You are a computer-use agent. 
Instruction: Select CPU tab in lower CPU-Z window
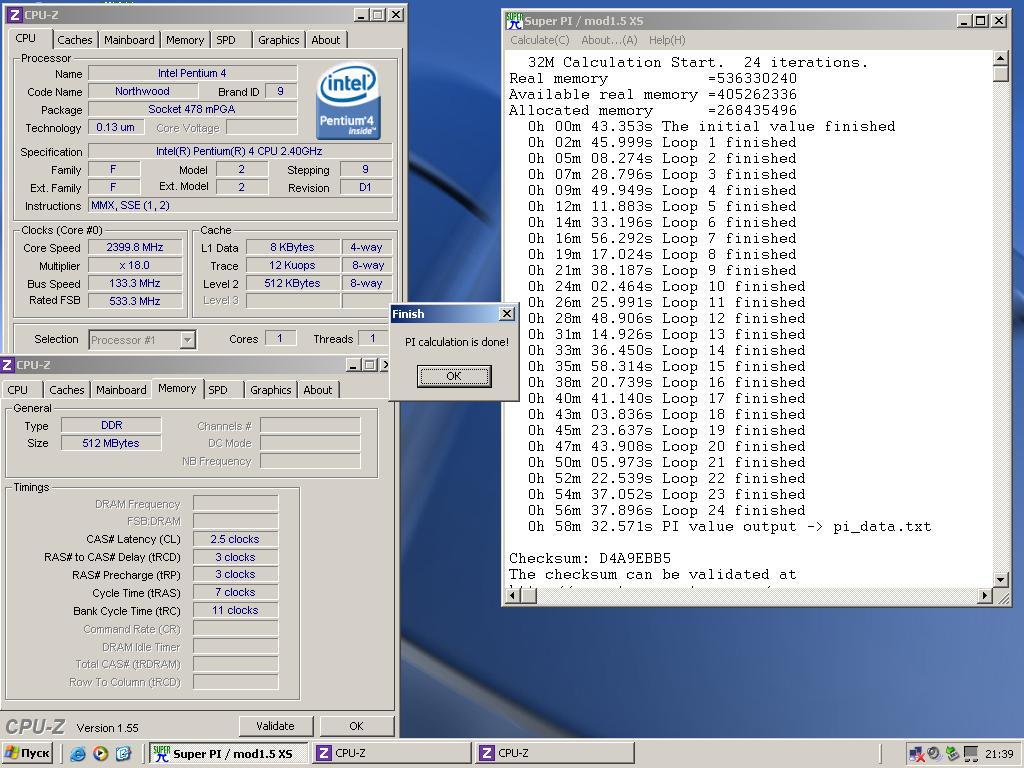pos(18,390)
